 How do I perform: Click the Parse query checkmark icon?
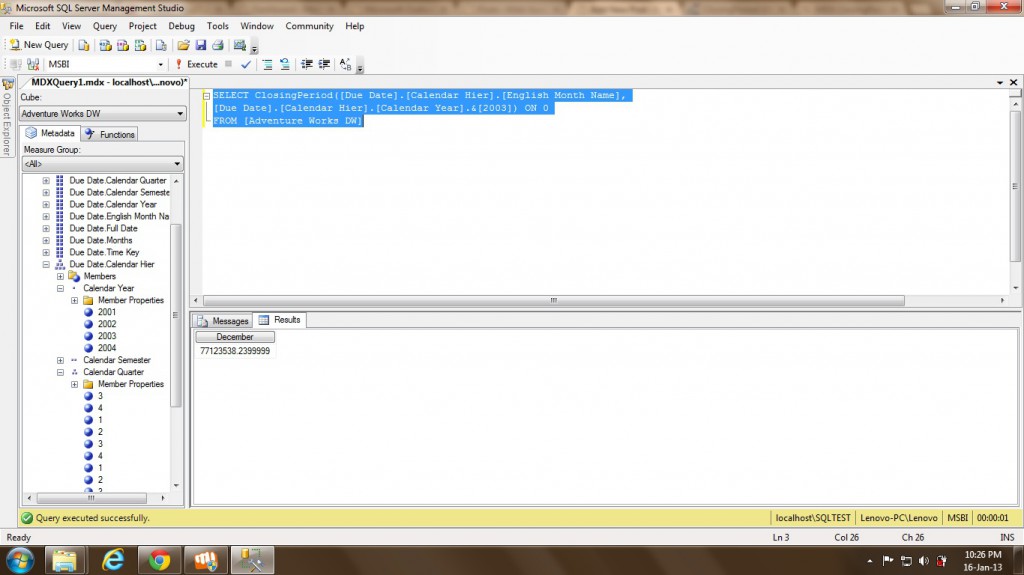tap(246, 64)
